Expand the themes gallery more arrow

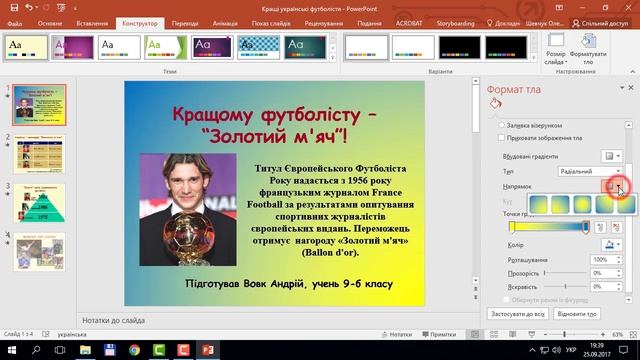coord(333,58)
